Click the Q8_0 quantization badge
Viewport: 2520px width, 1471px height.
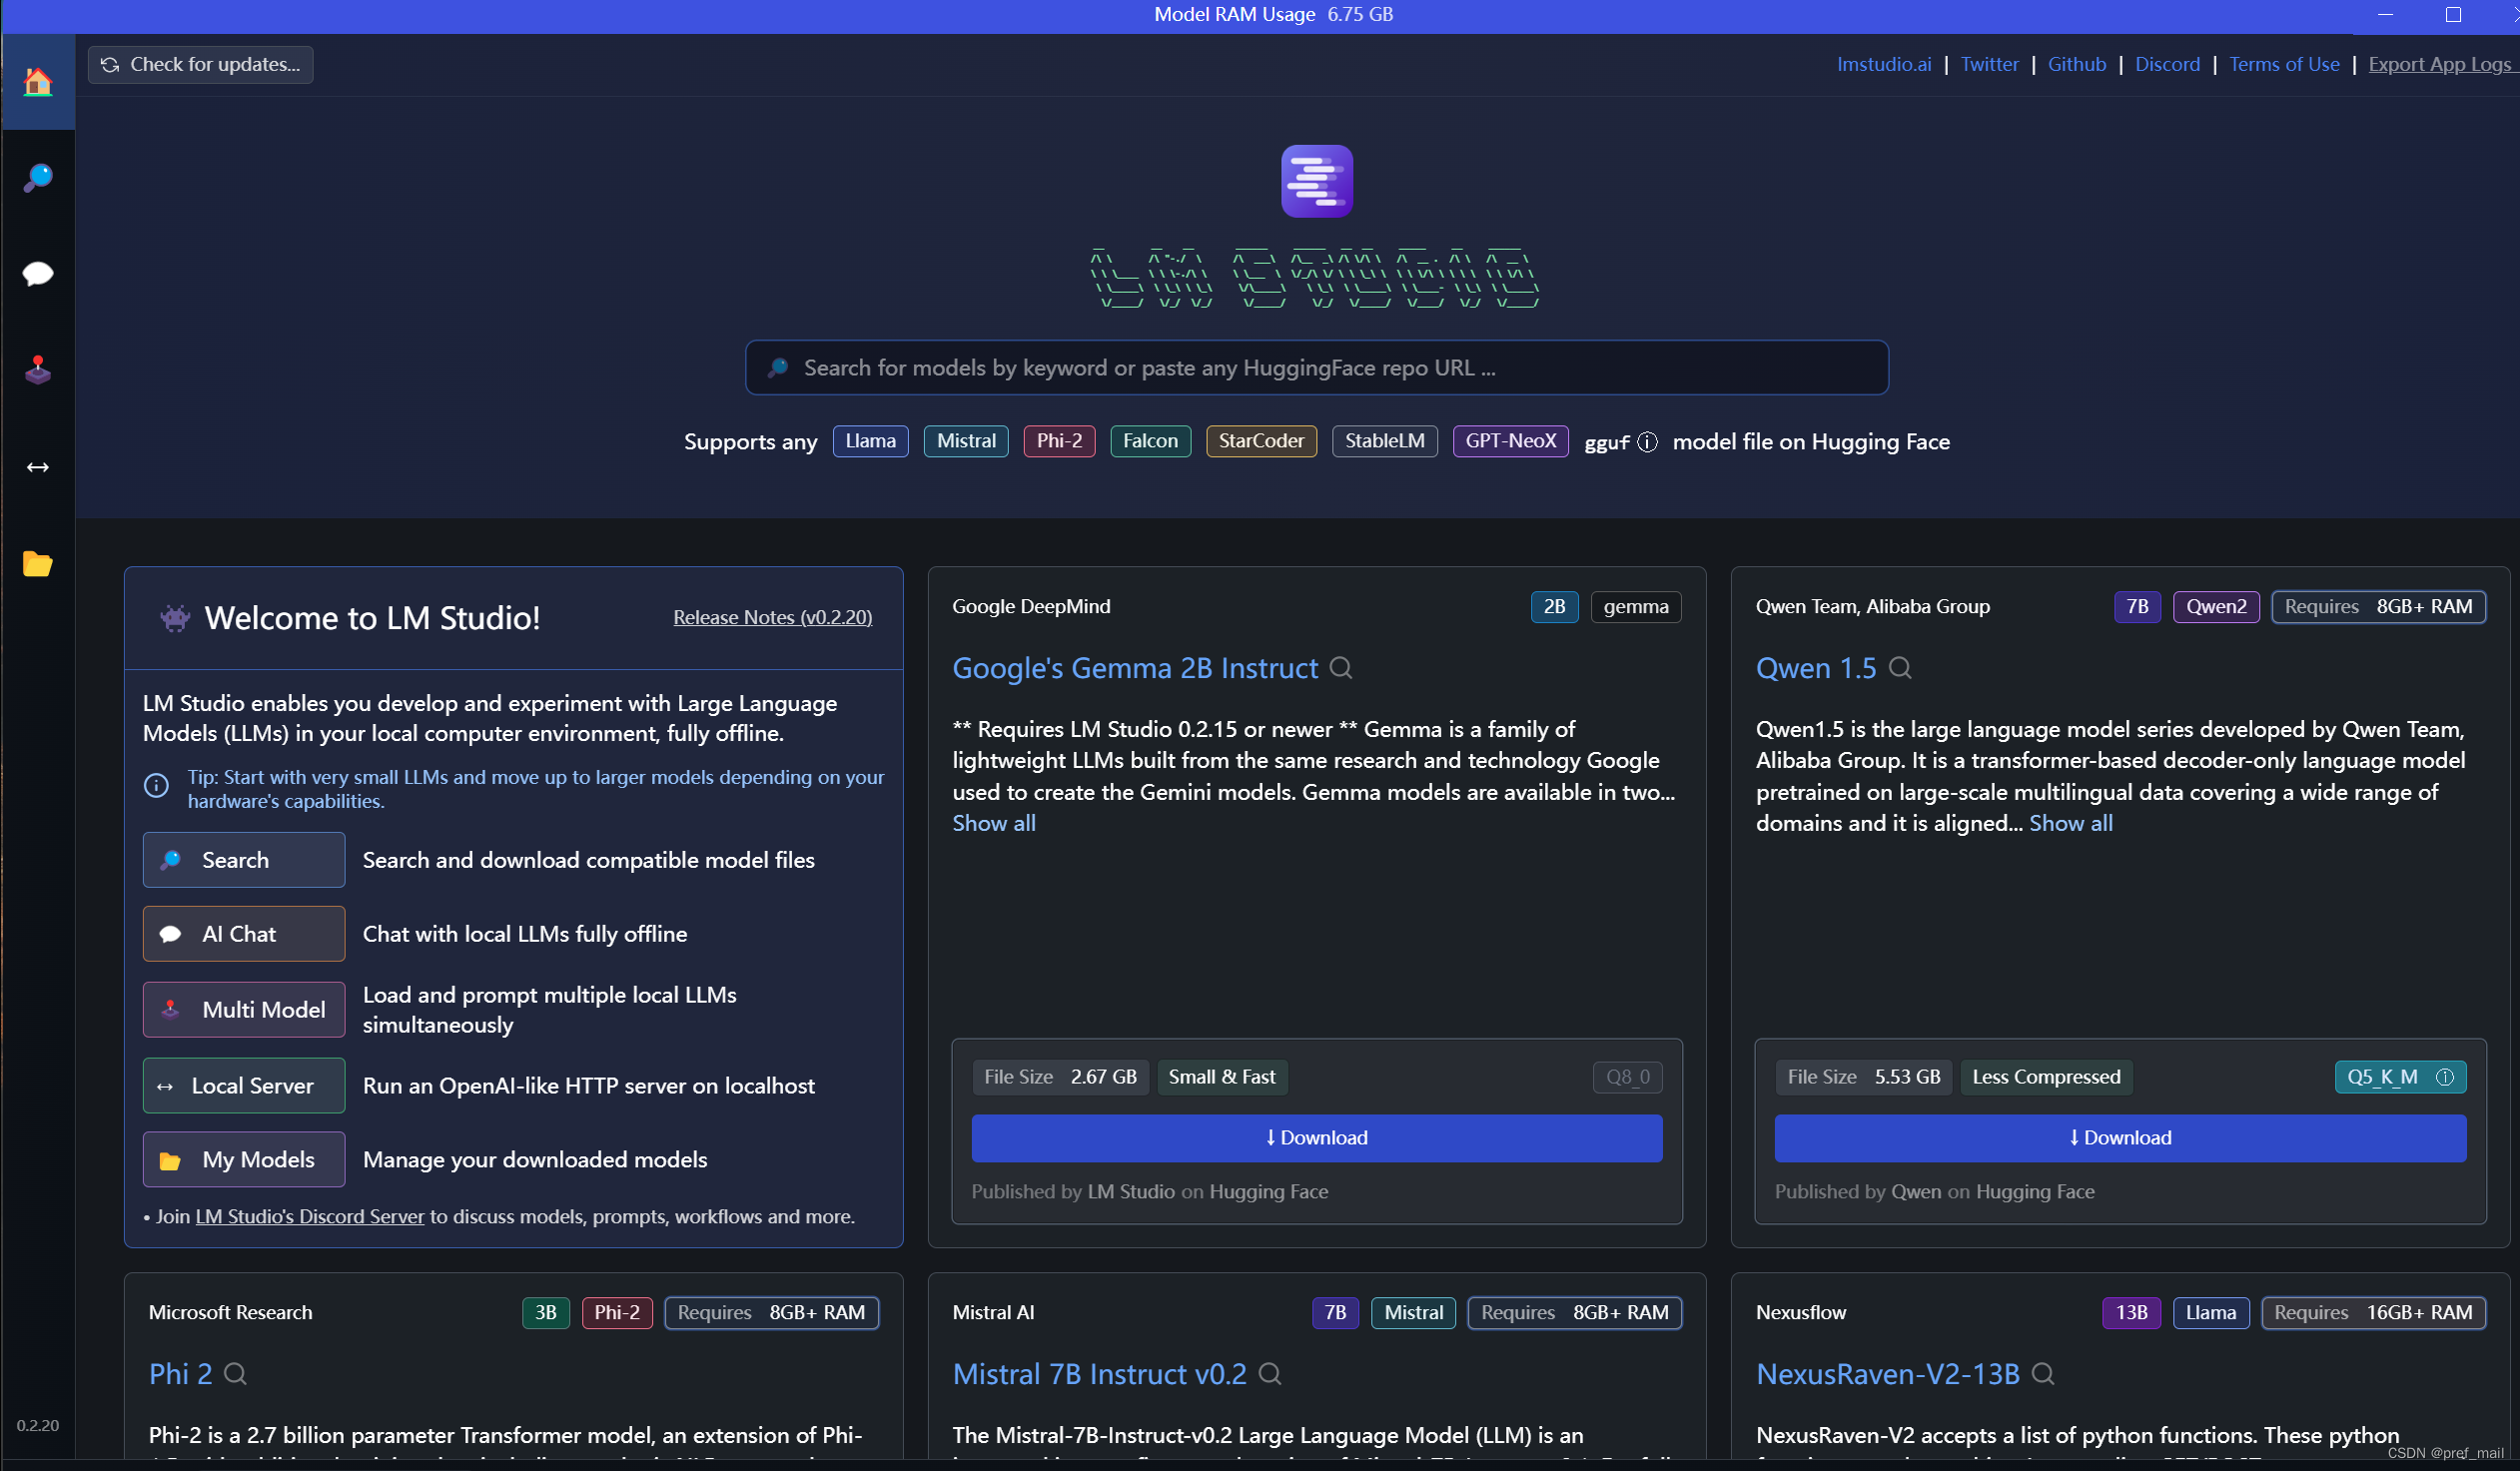click(x=1627, y=1077)
